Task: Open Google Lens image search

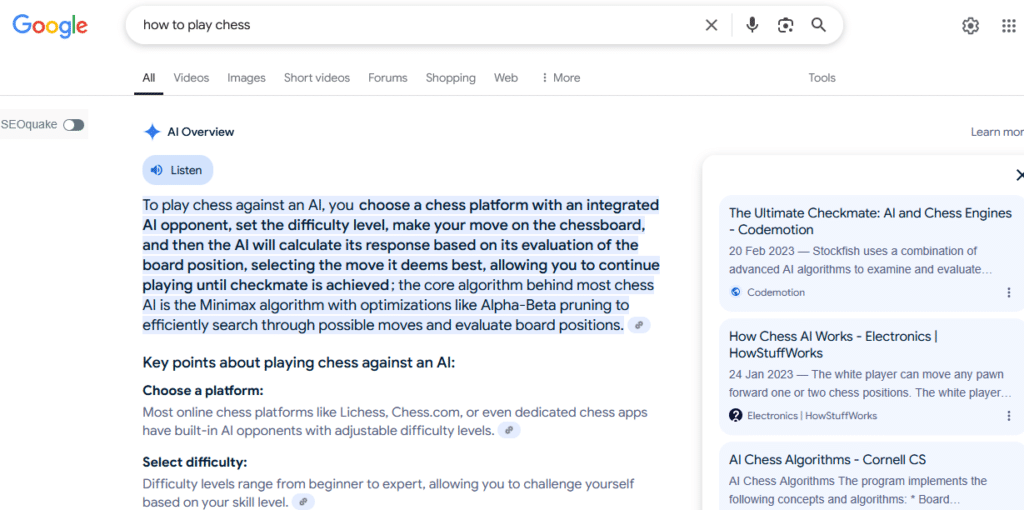Action: tap(785, 25)
